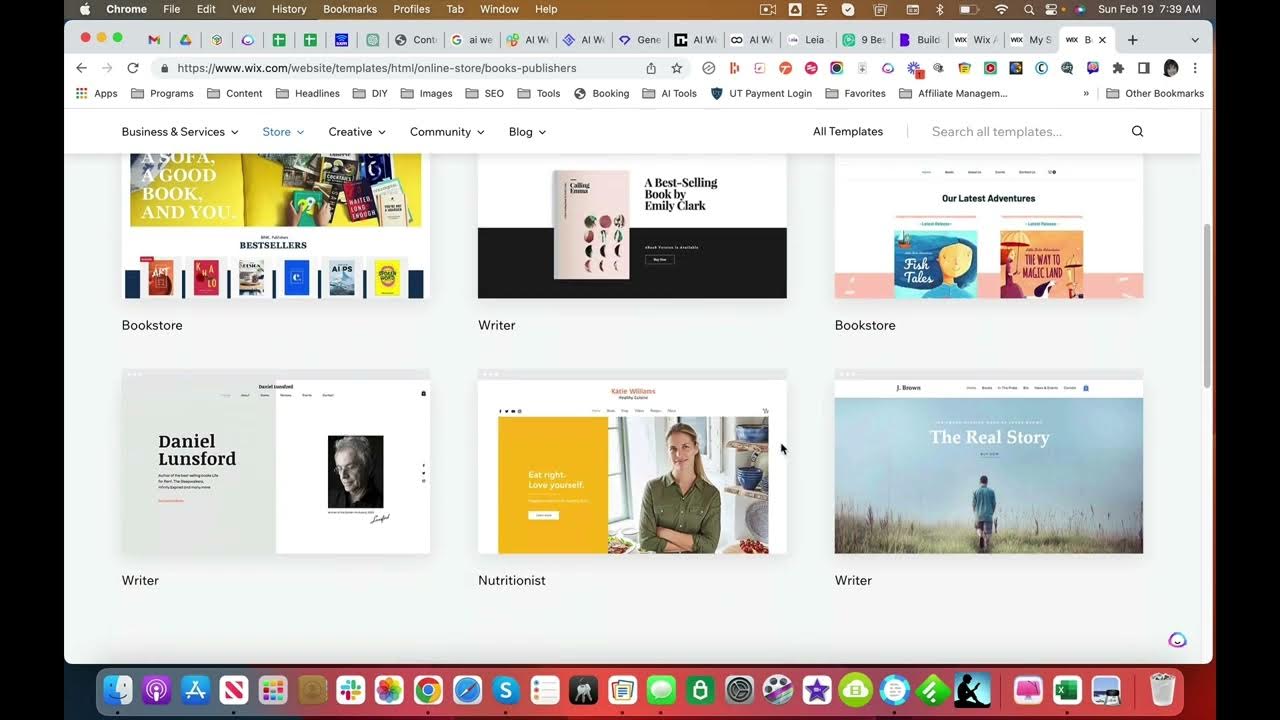Viewport: 1280px width, 720px height.
Task: Open iMovie from the Dock
Action: click(x=817, y=690)
